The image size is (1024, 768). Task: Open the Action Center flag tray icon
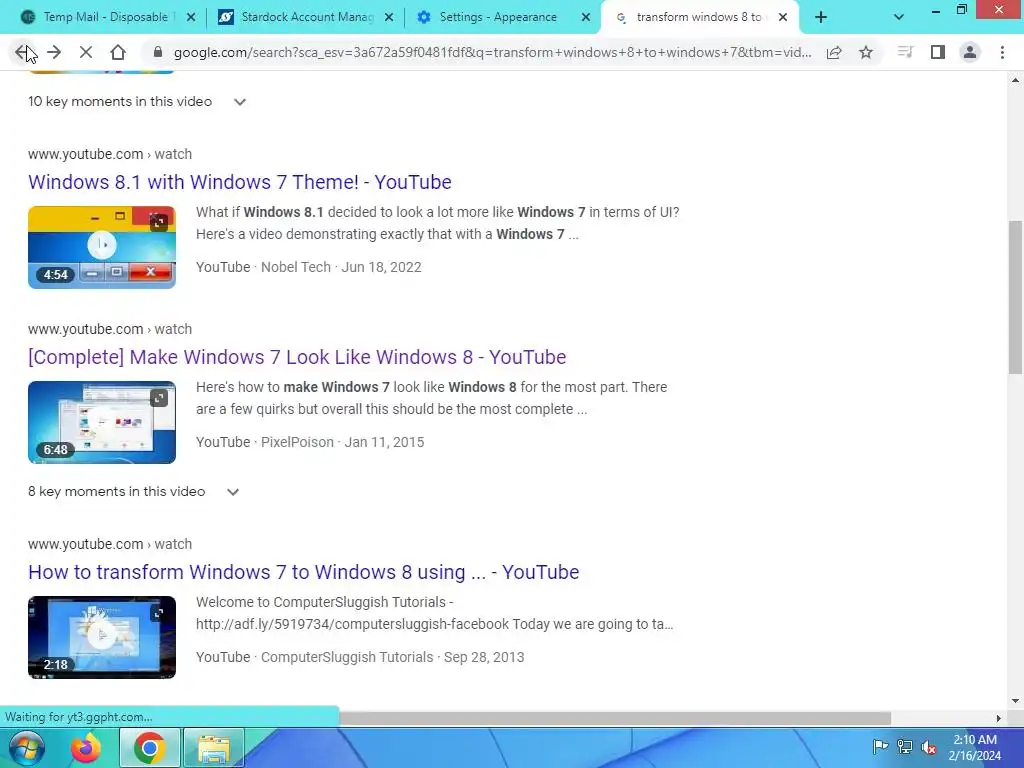click(x=880, y=747)
